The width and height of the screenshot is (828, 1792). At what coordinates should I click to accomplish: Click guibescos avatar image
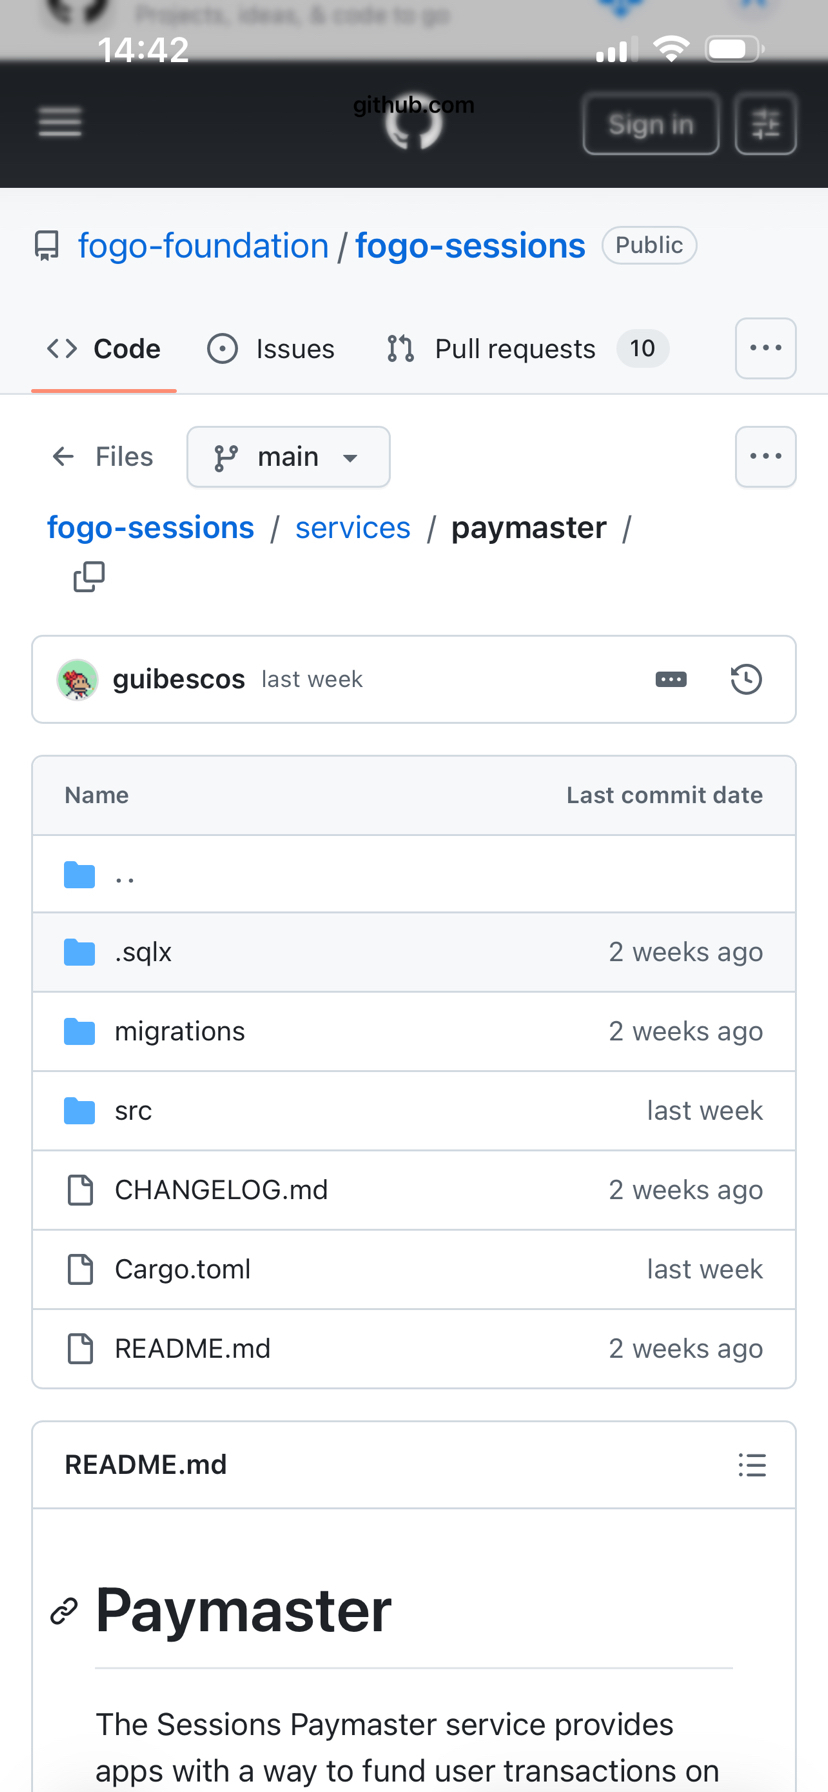(x=78, y=680)
